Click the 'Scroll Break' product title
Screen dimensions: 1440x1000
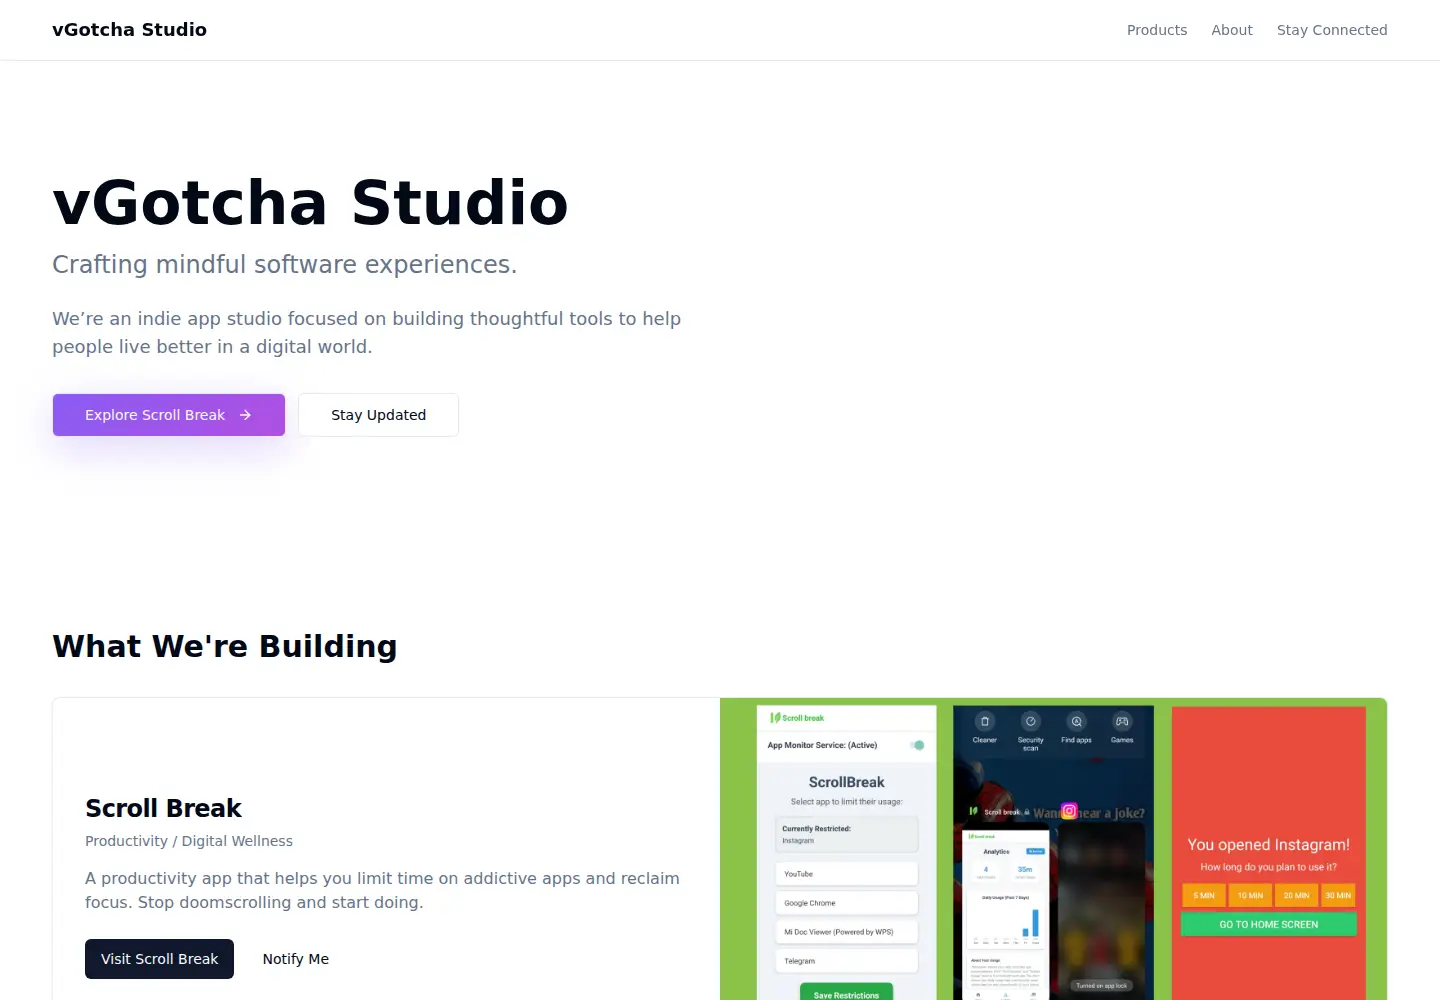[x=163, y=808]
